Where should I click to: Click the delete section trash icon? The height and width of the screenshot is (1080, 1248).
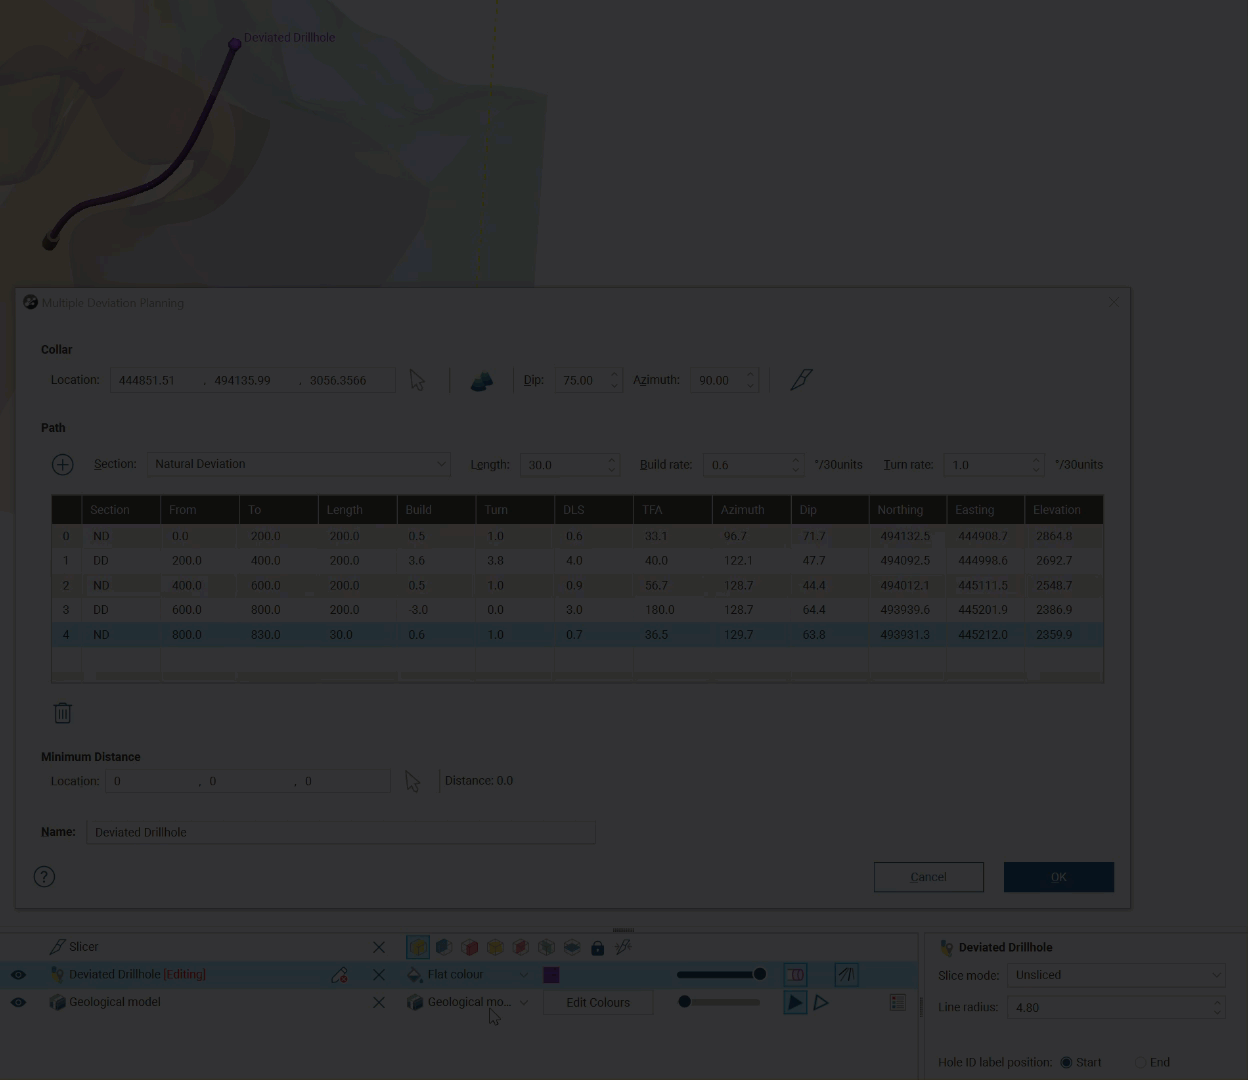pos(62,713)
